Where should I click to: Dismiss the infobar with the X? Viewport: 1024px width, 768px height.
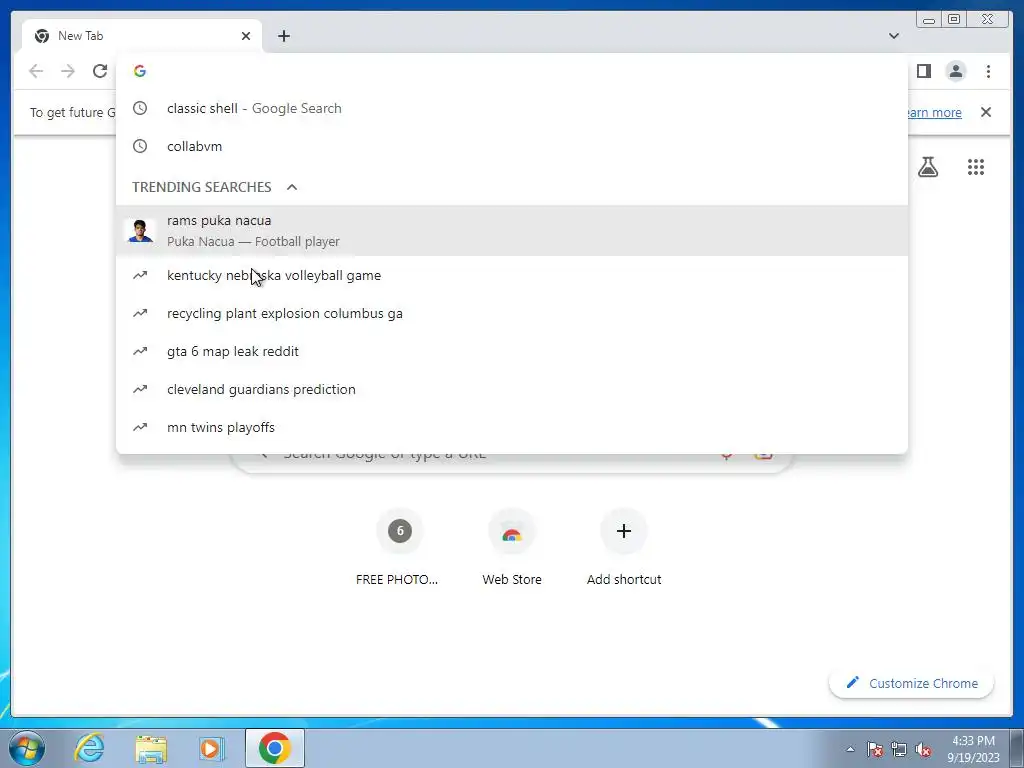(x=985, y=112)
